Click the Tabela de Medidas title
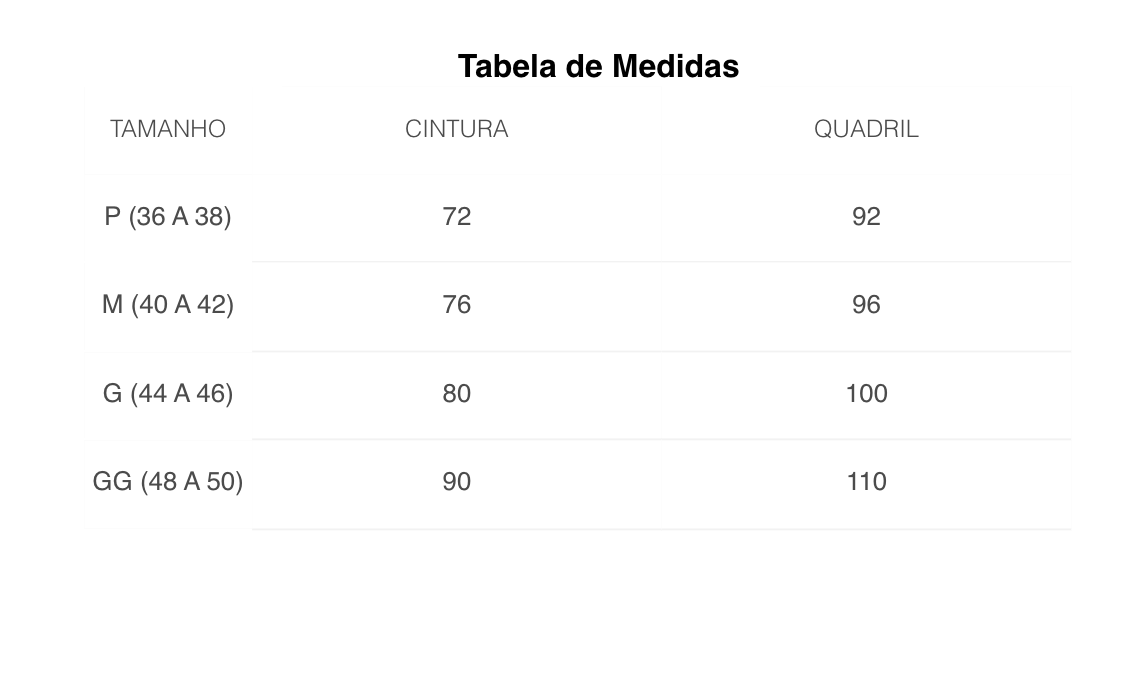The image size is (1134, 677). (x=598, y=67)
